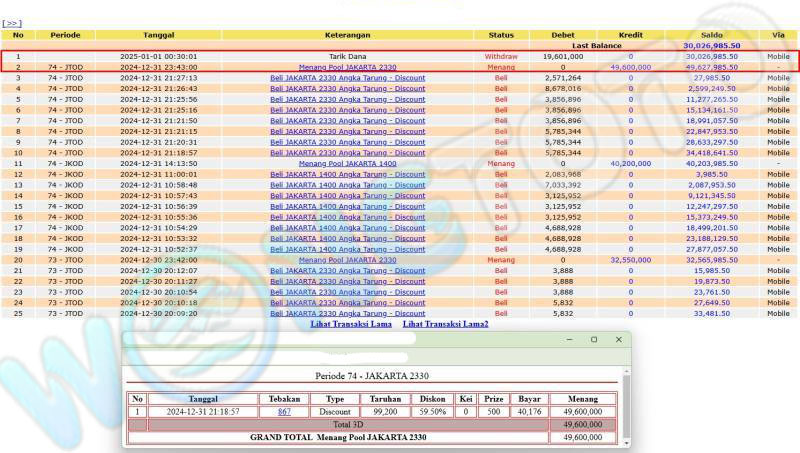Maximize the Periode 74 popup window
The height and width of the screenshot is (453, 800).
[x=593, y=340]
